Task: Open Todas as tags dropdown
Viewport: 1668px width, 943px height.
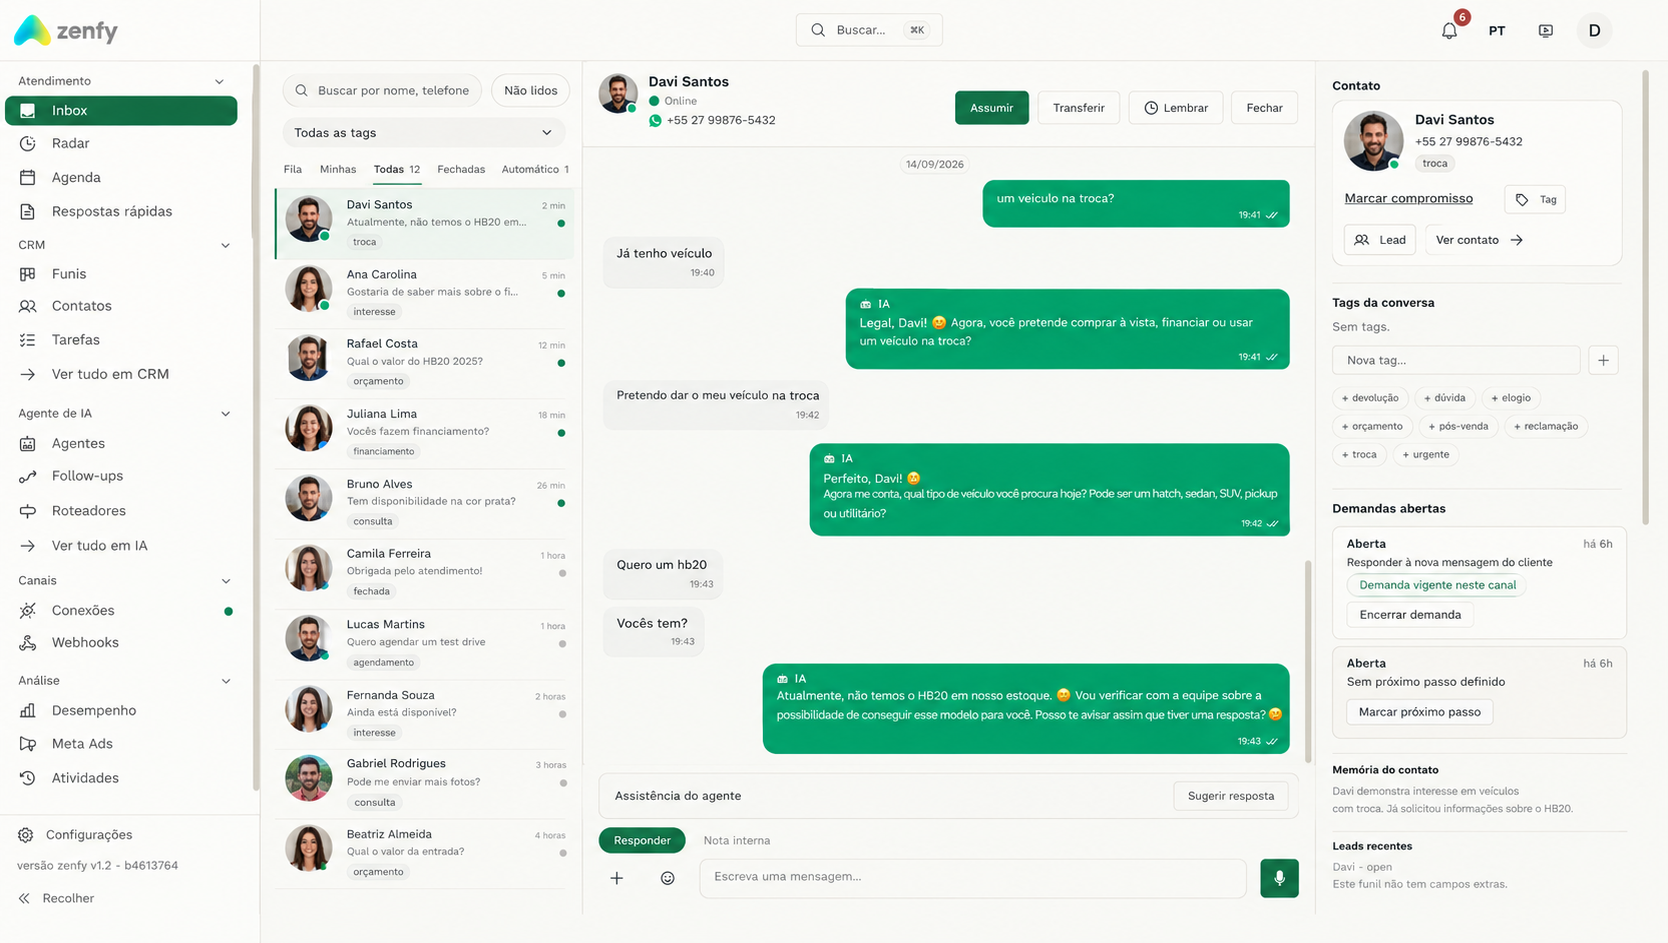Action: pyautogui.click(x=424, y=133)
